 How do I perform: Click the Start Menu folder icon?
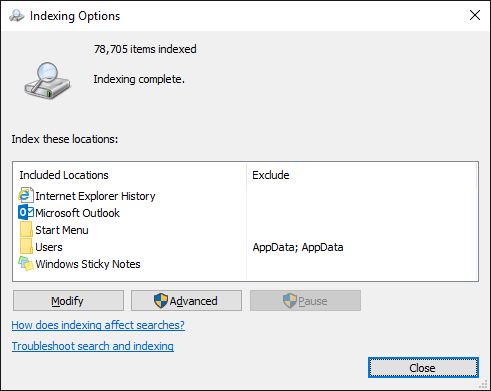coord(26,230)
